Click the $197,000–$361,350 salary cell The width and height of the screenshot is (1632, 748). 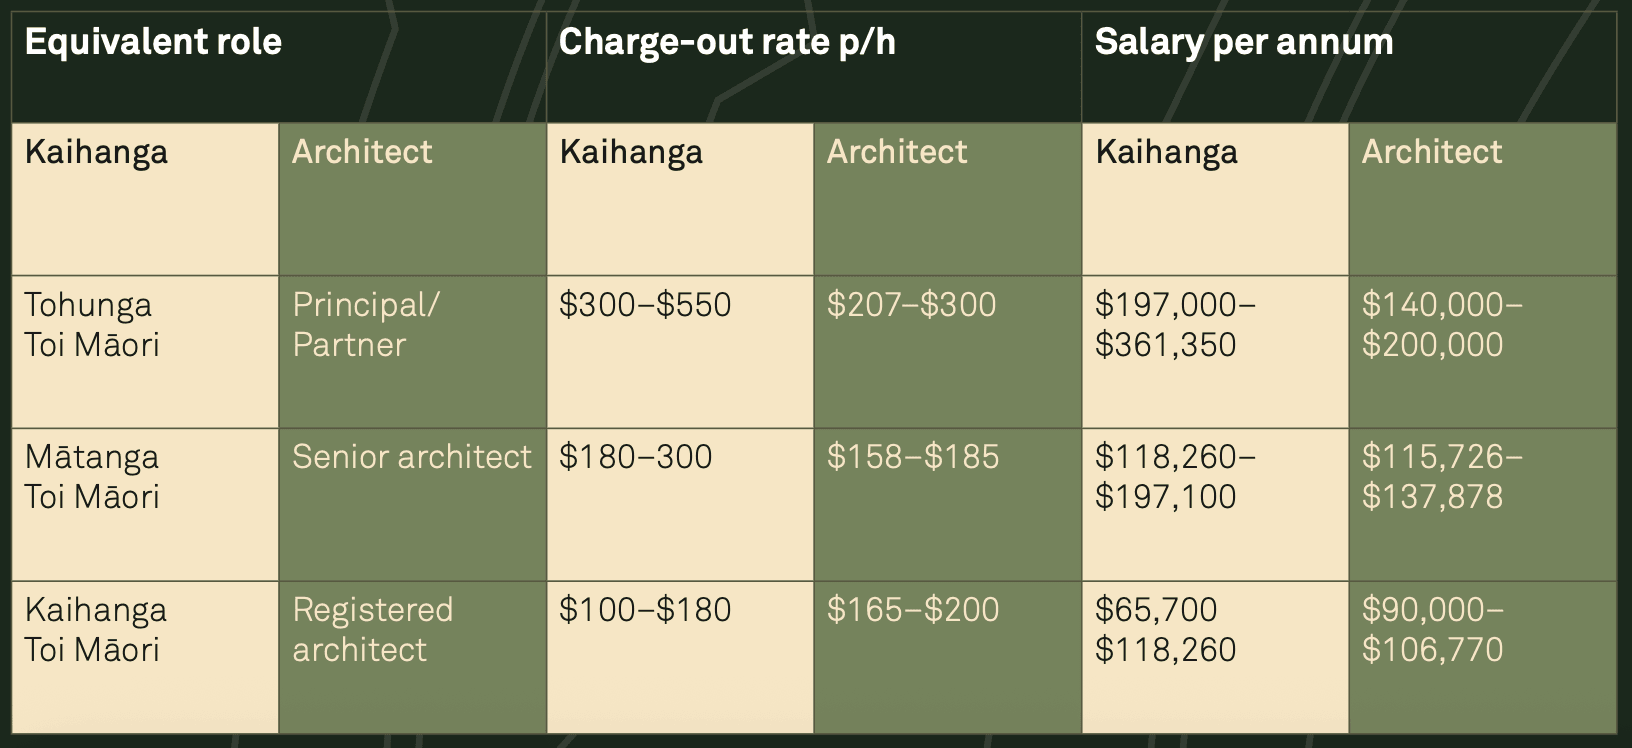coord(1175,325)
